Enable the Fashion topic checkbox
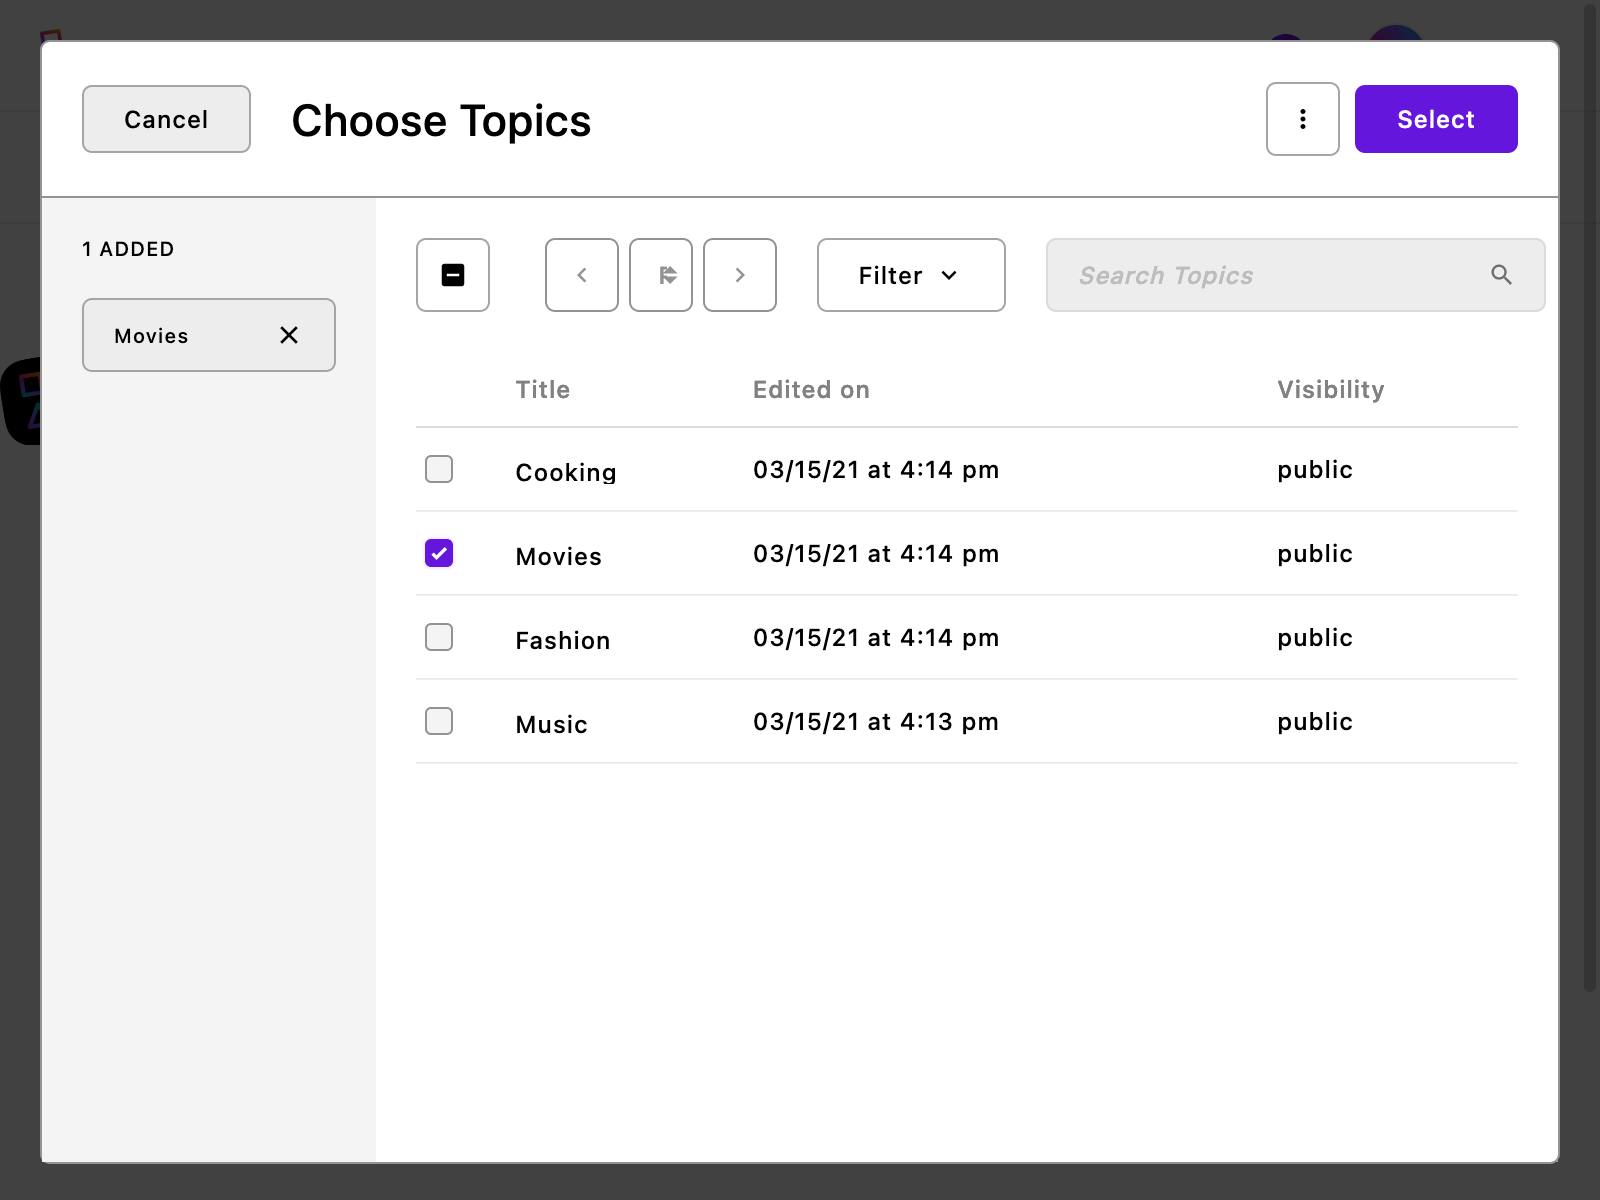The image size is (1600, 1200). 438,637
